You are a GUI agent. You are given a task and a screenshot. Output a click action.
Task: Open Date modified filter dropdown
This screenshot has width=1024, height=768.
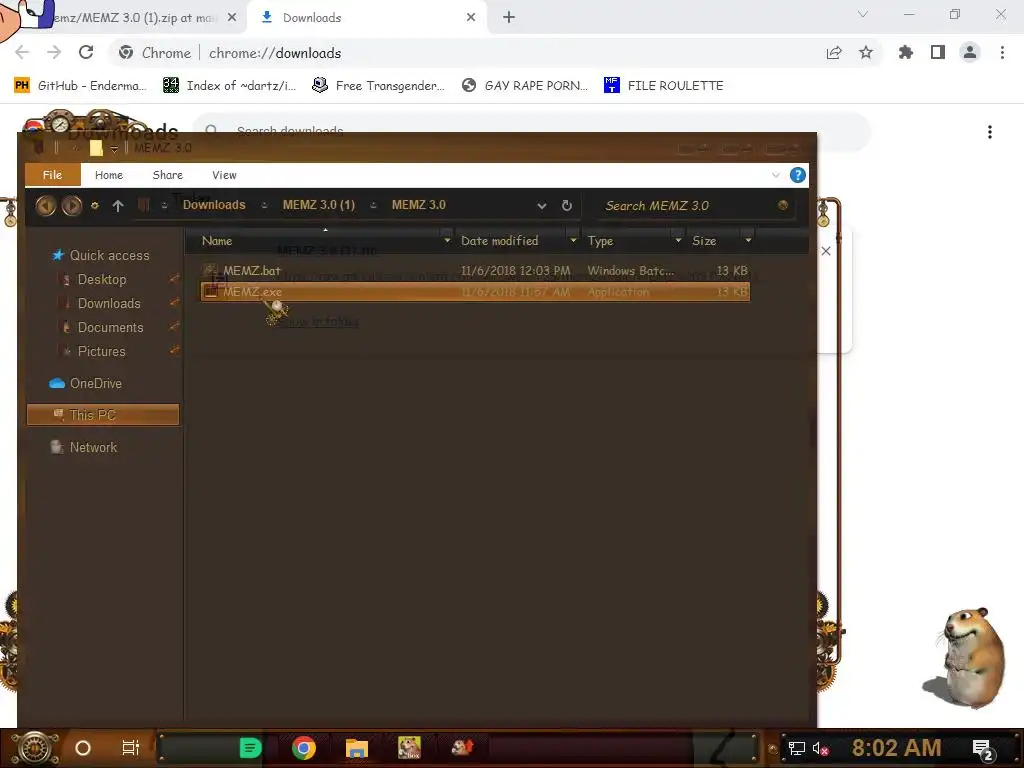point(573,241)
